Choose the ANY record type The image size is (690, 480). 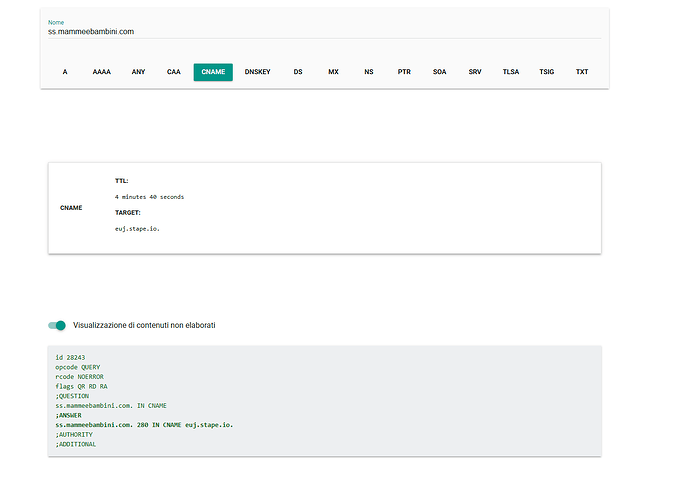tap(138, 72)
